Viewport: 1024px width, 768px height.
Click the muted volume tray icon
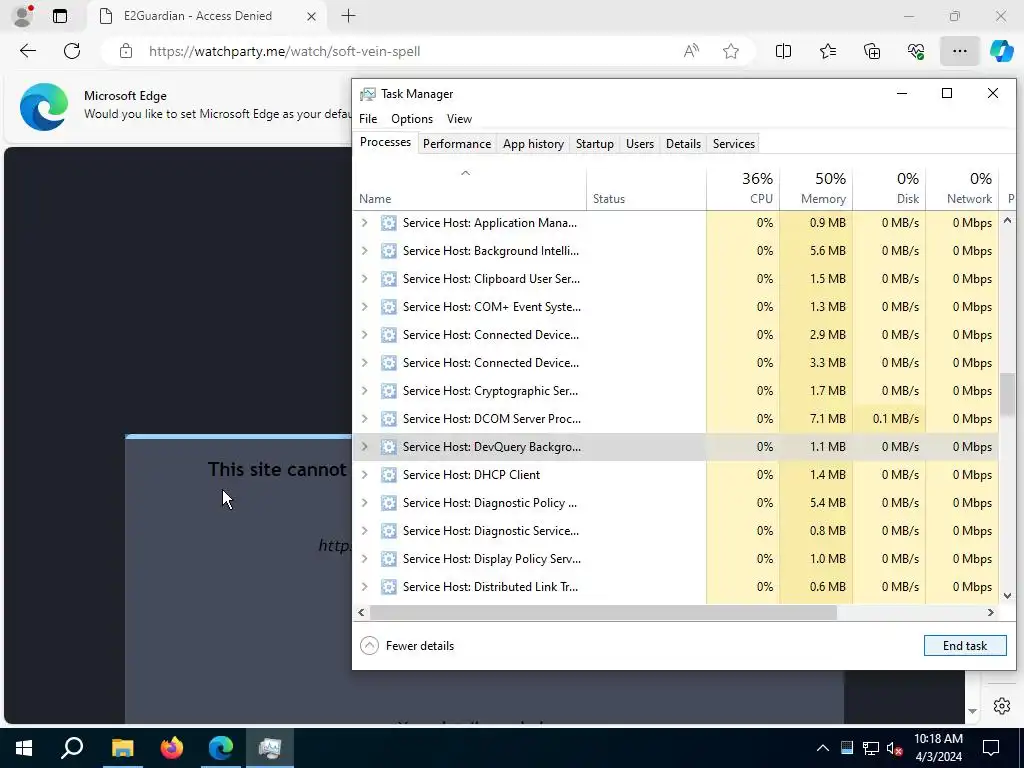click(x=895, y=748)
